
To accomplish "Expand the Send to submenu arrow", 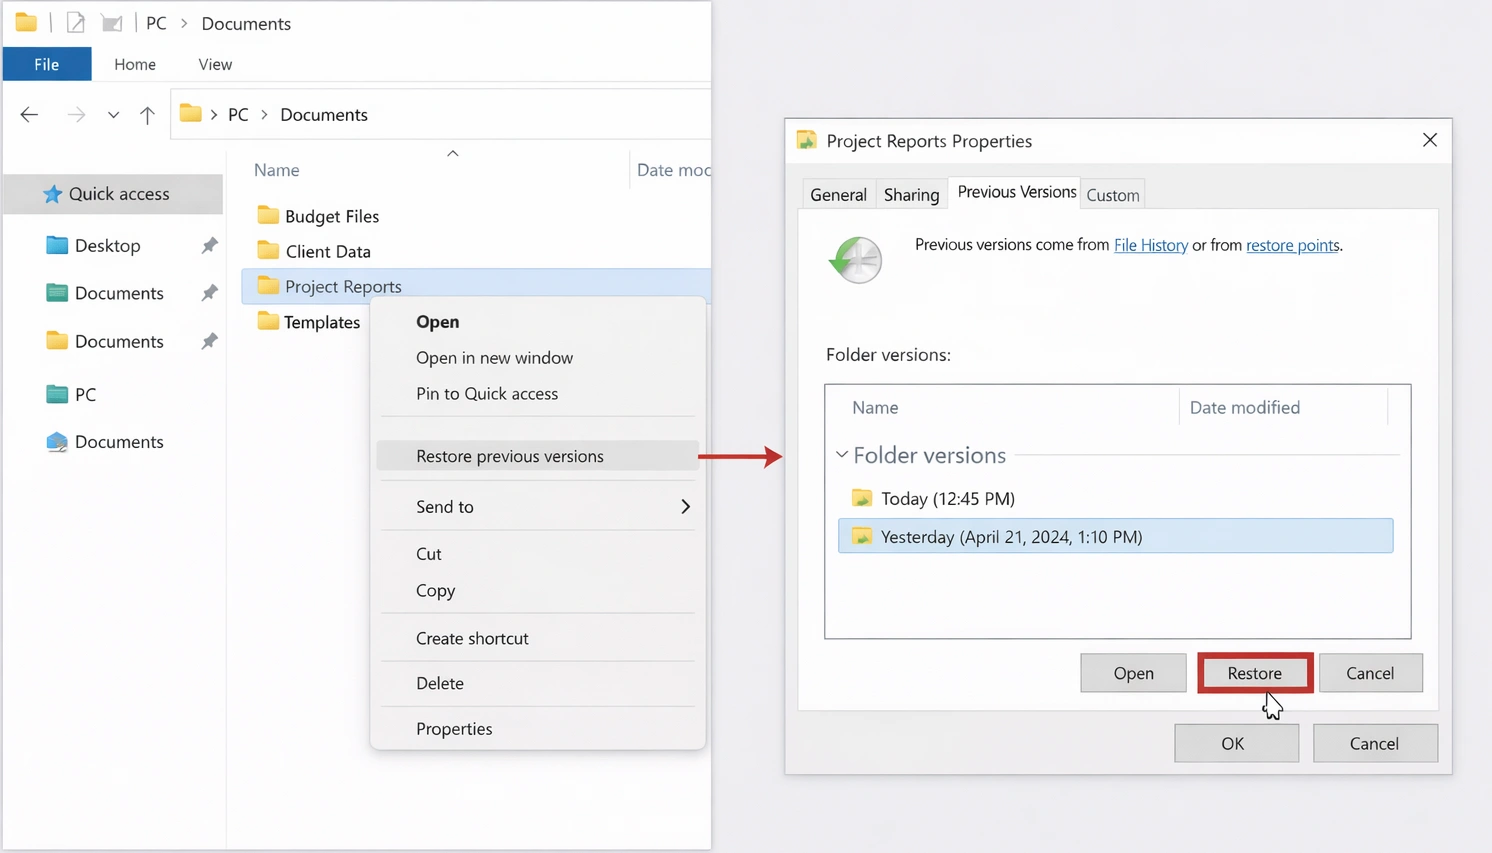I will point(685,507).
